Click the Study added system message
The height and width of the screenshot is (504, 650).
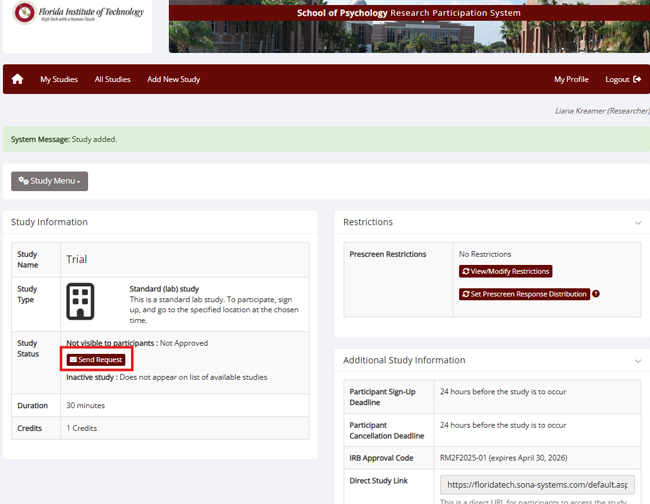point(64,139)
